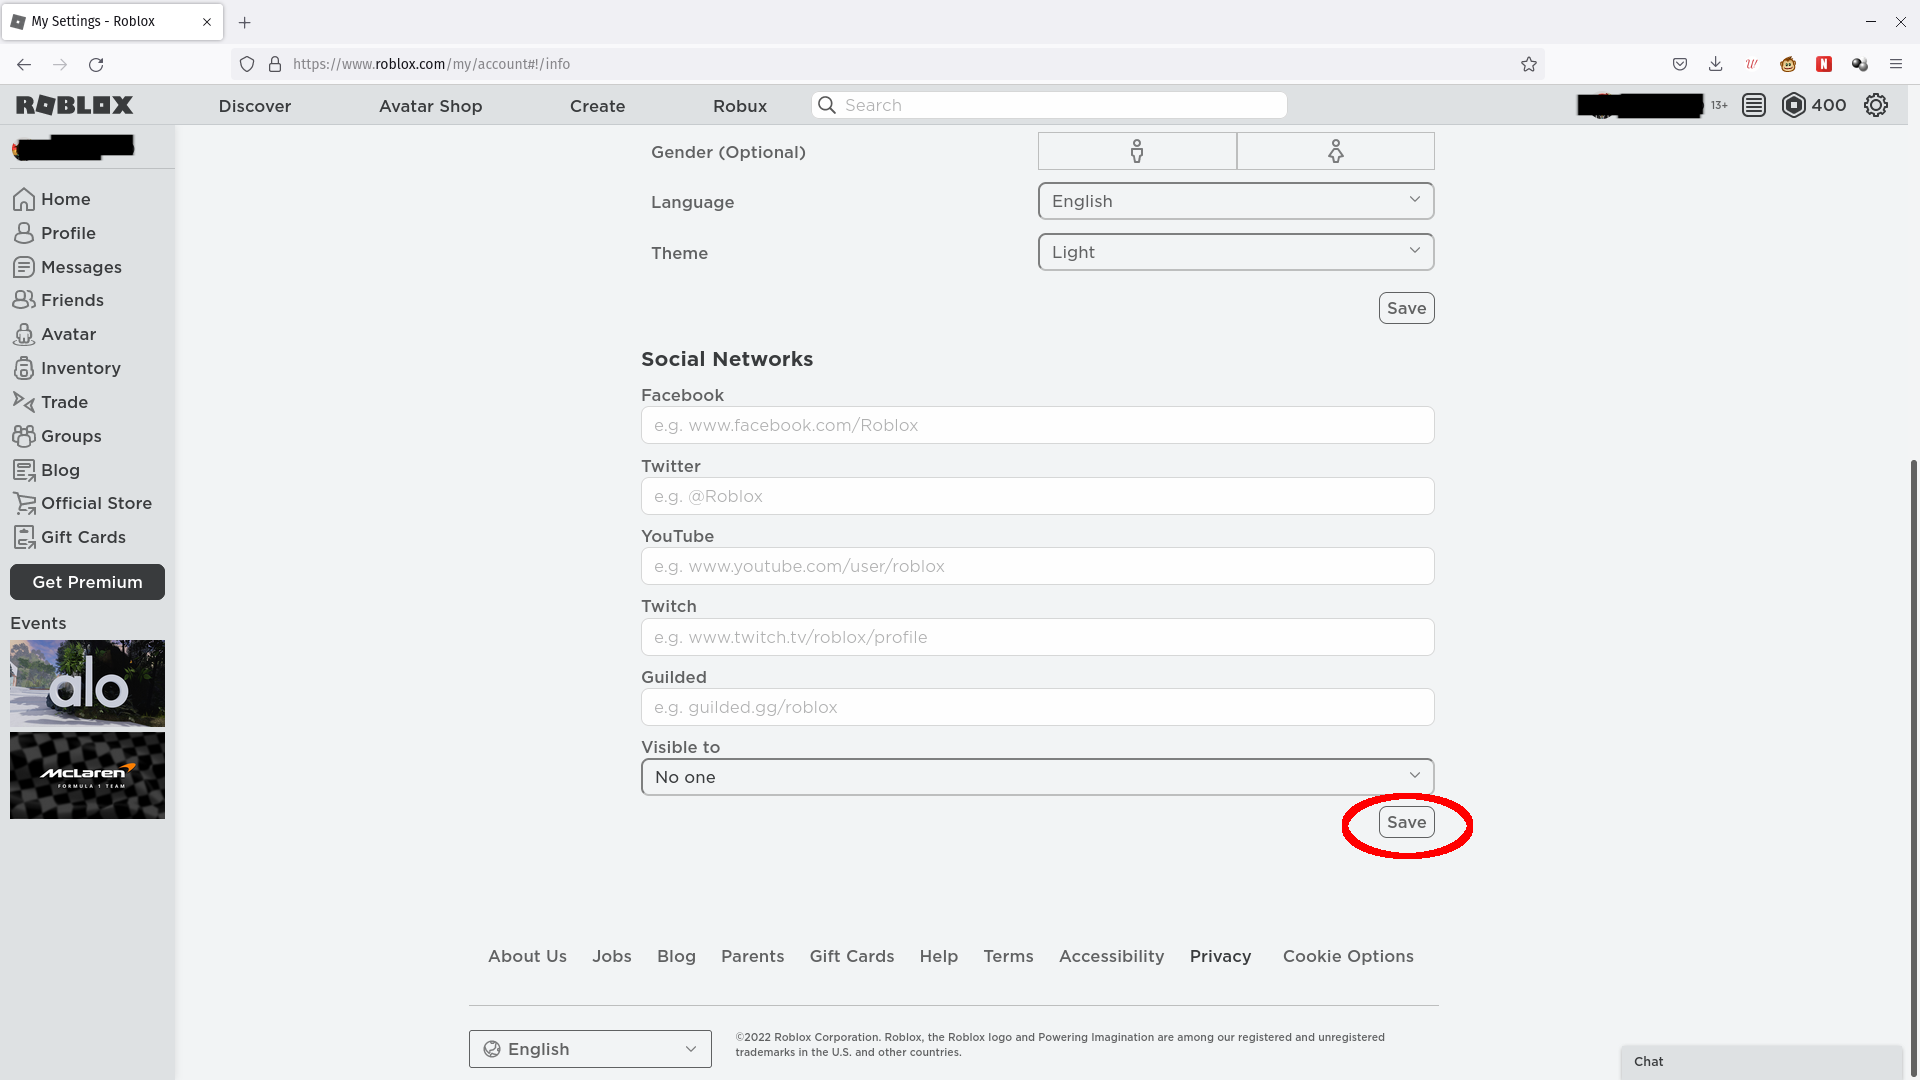
Task: Open the Roblox settings gear icon
Action: [x=1876, y=105]
